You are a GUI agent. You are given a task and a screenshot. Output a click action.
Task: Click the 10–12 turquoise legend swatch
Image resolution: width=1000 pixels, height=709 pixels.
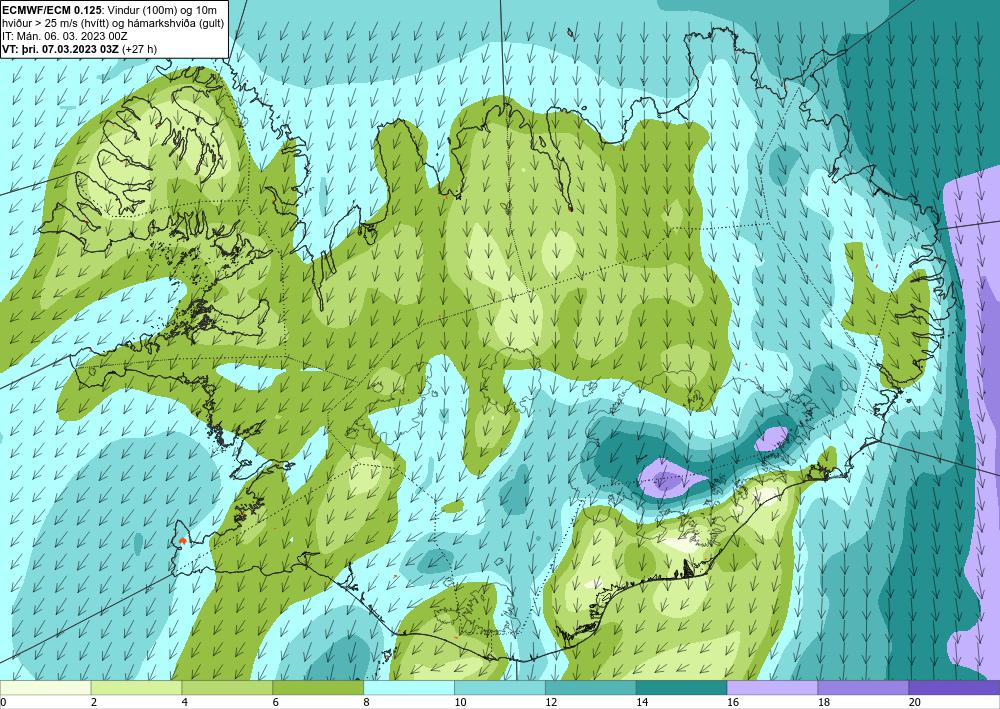point(499,688)
